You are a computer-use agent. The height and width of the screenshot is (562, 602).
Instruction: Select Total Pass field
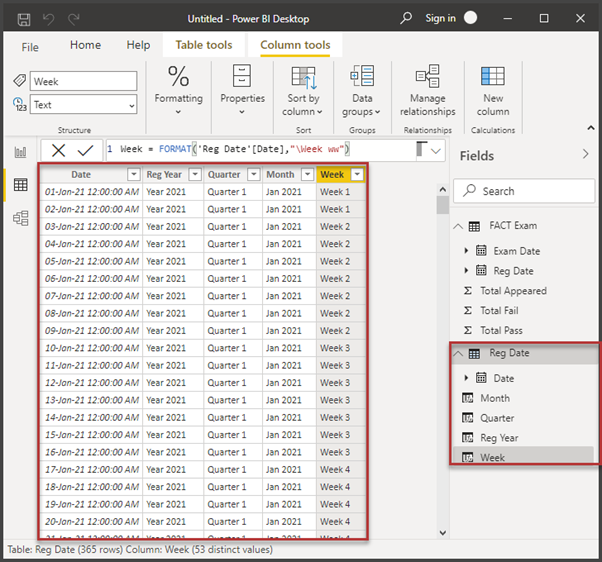[x=501, y=330]
